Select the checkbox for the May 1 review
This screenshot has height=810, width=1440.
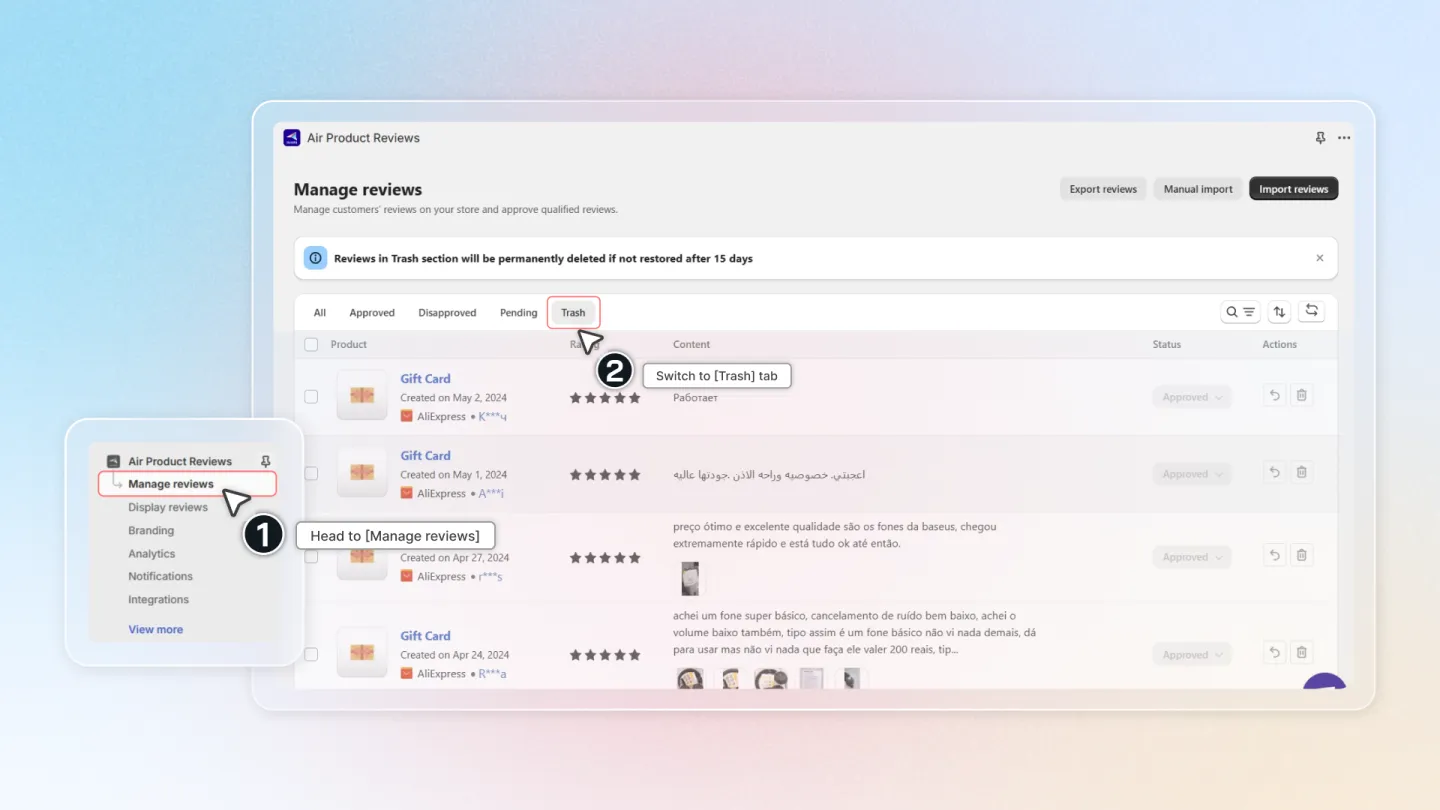(311, 474)
